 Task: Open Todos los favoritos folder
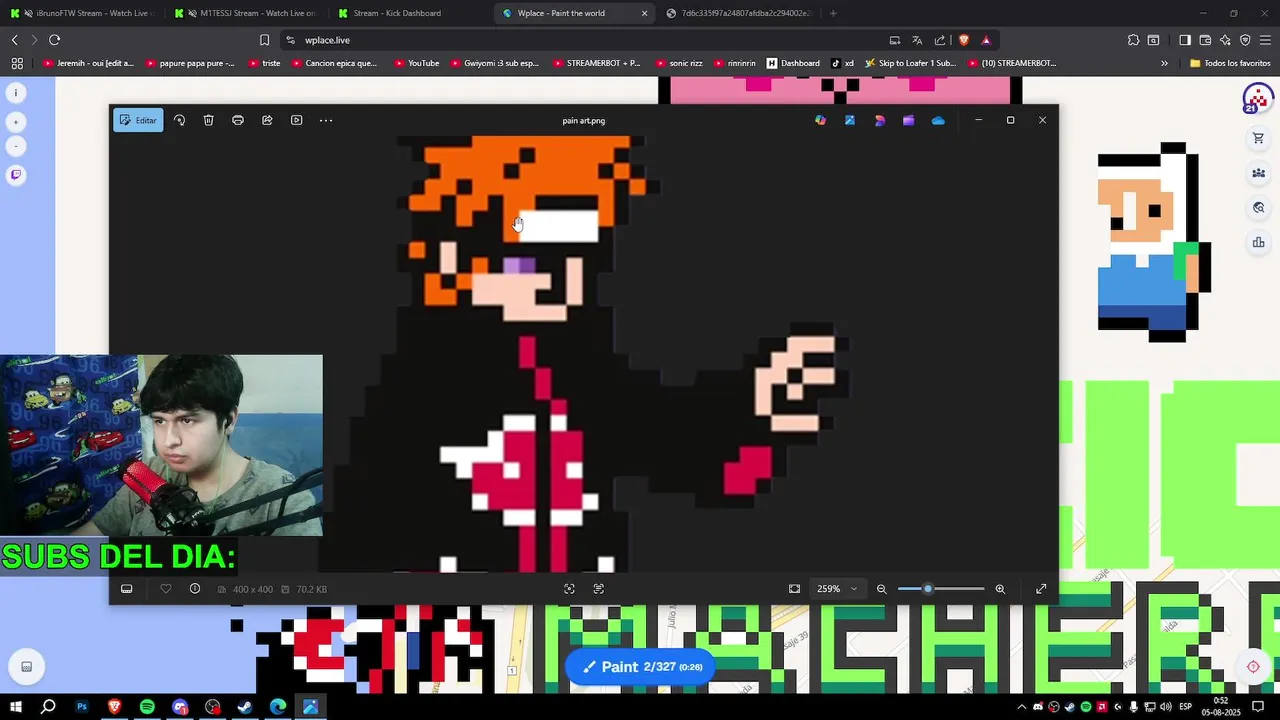point(1230,63)
